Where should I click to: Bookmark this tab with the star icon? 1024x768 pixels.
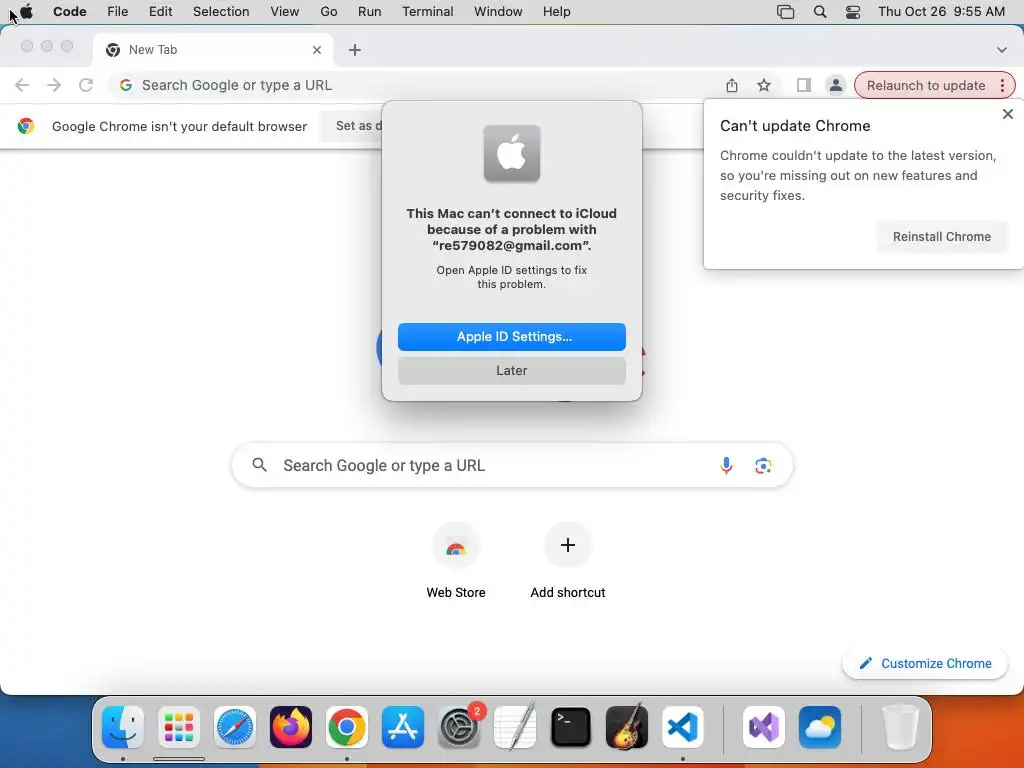pyautogui.click(x=764, y=85)
